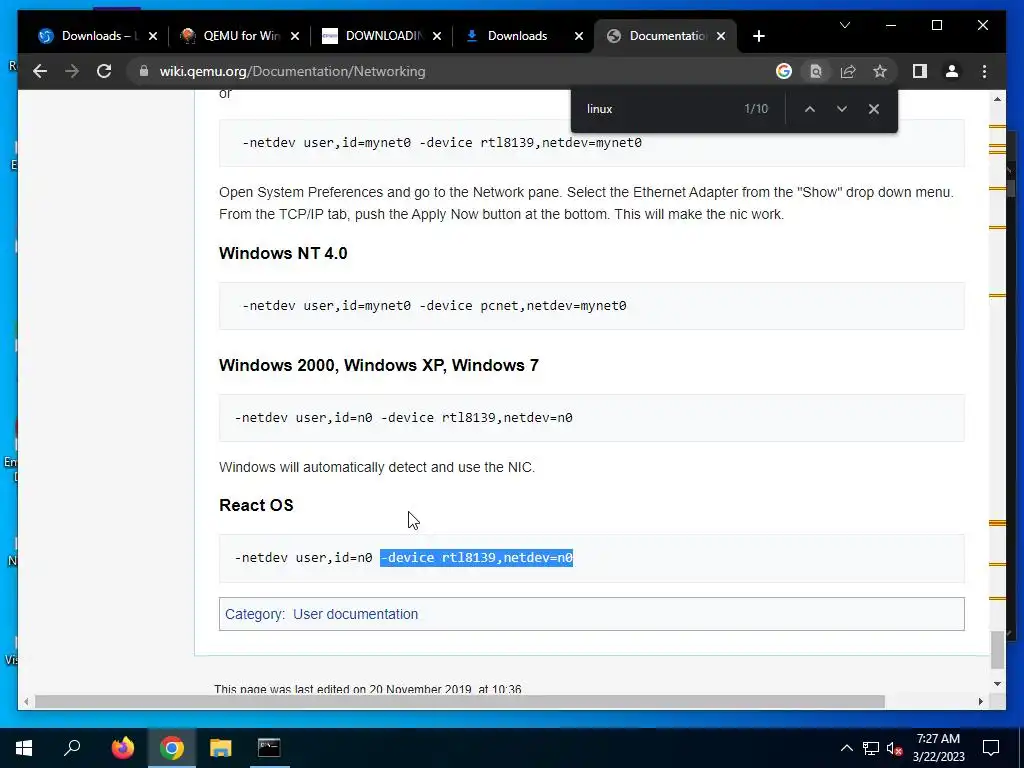View site information via the lock icon
1024x768 pixels.
point(144,71)
